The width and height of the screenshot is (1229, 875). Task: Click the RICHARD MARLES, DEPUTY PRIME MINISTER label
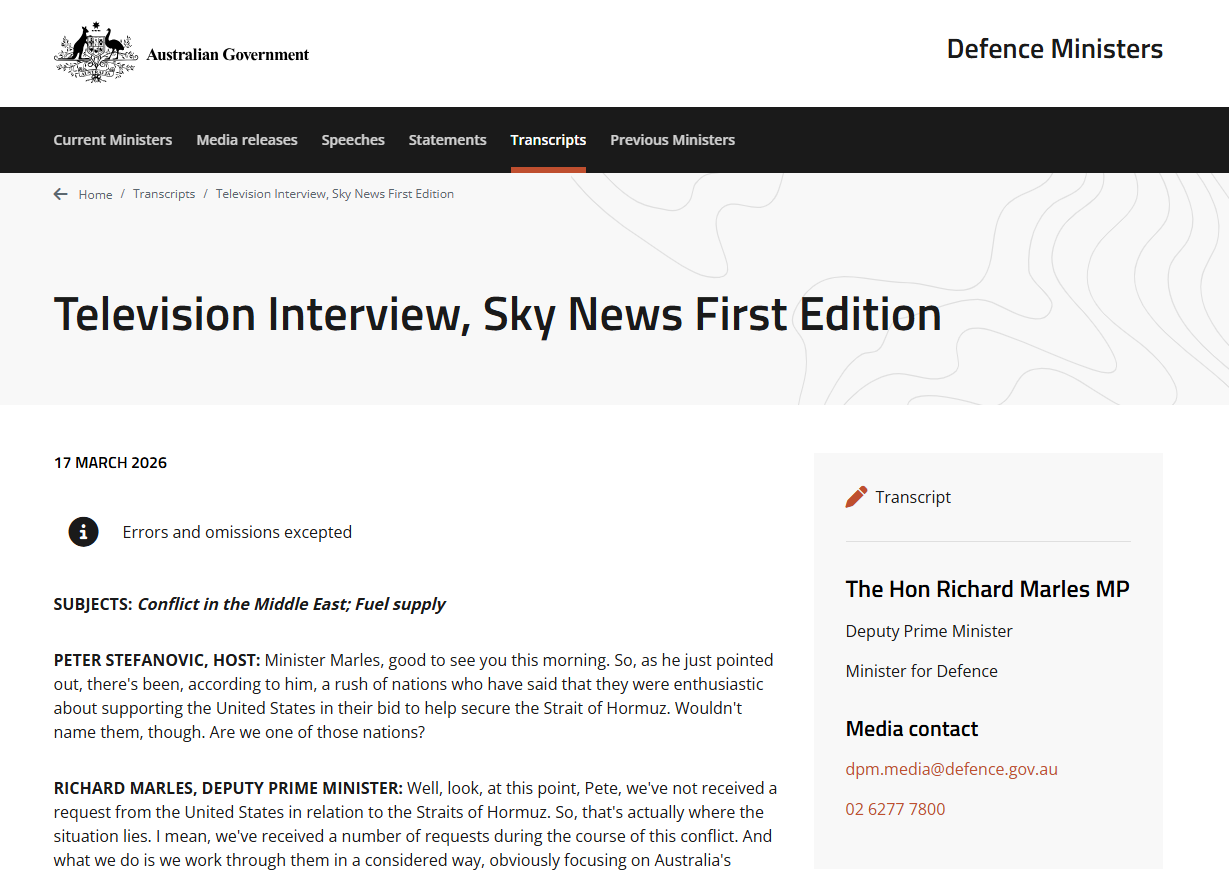point(228,788)
